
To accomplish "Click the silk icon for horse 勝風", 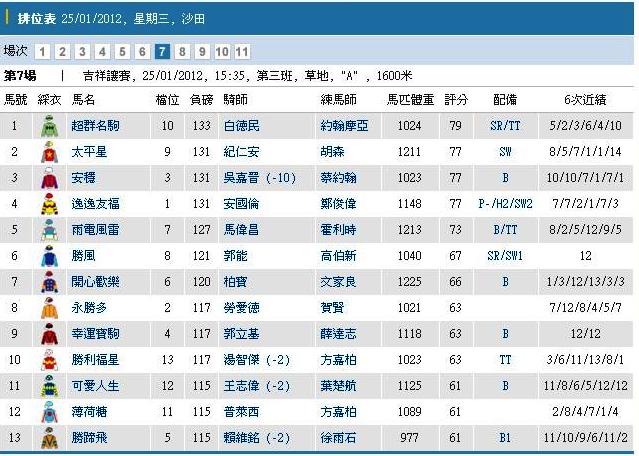I will (x=49, y=257).
